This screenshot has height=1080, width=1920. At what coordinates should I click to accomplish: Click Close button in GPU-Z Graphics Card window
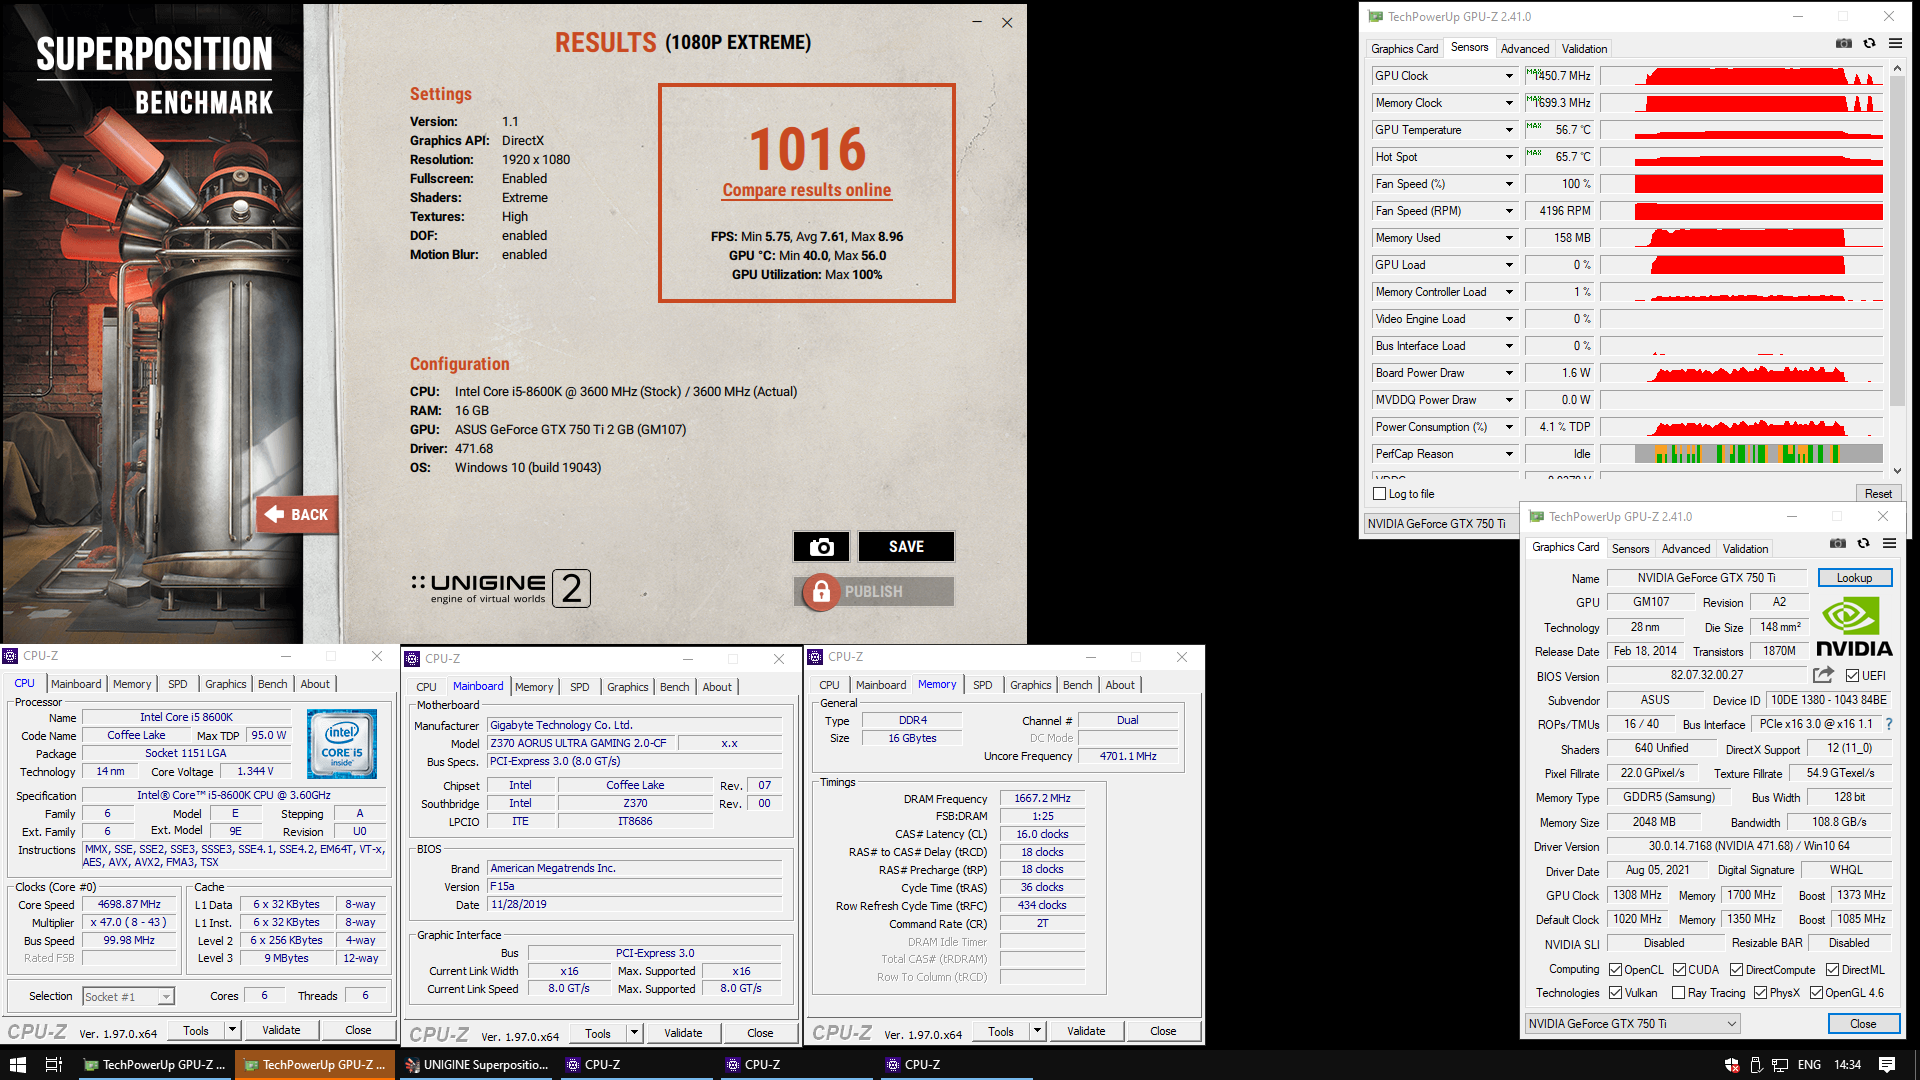tap(1862, 1024)
